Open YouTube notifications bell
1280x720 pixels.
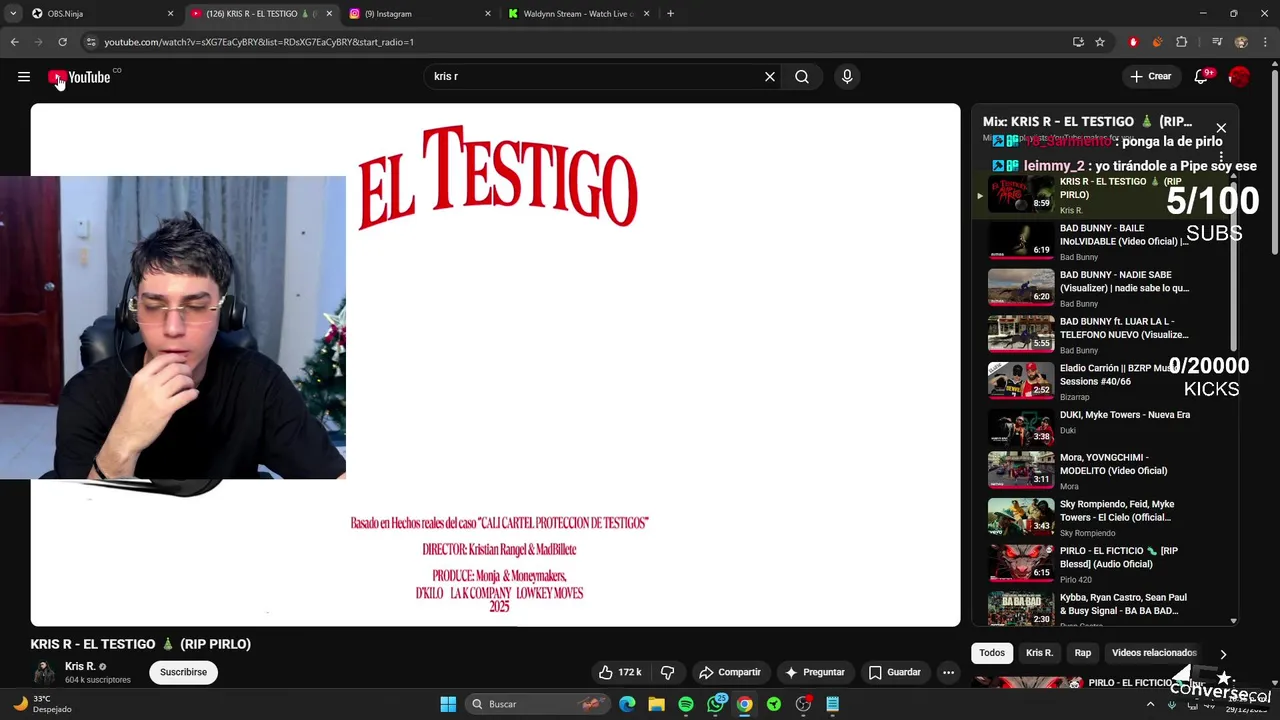[1201, 77]
